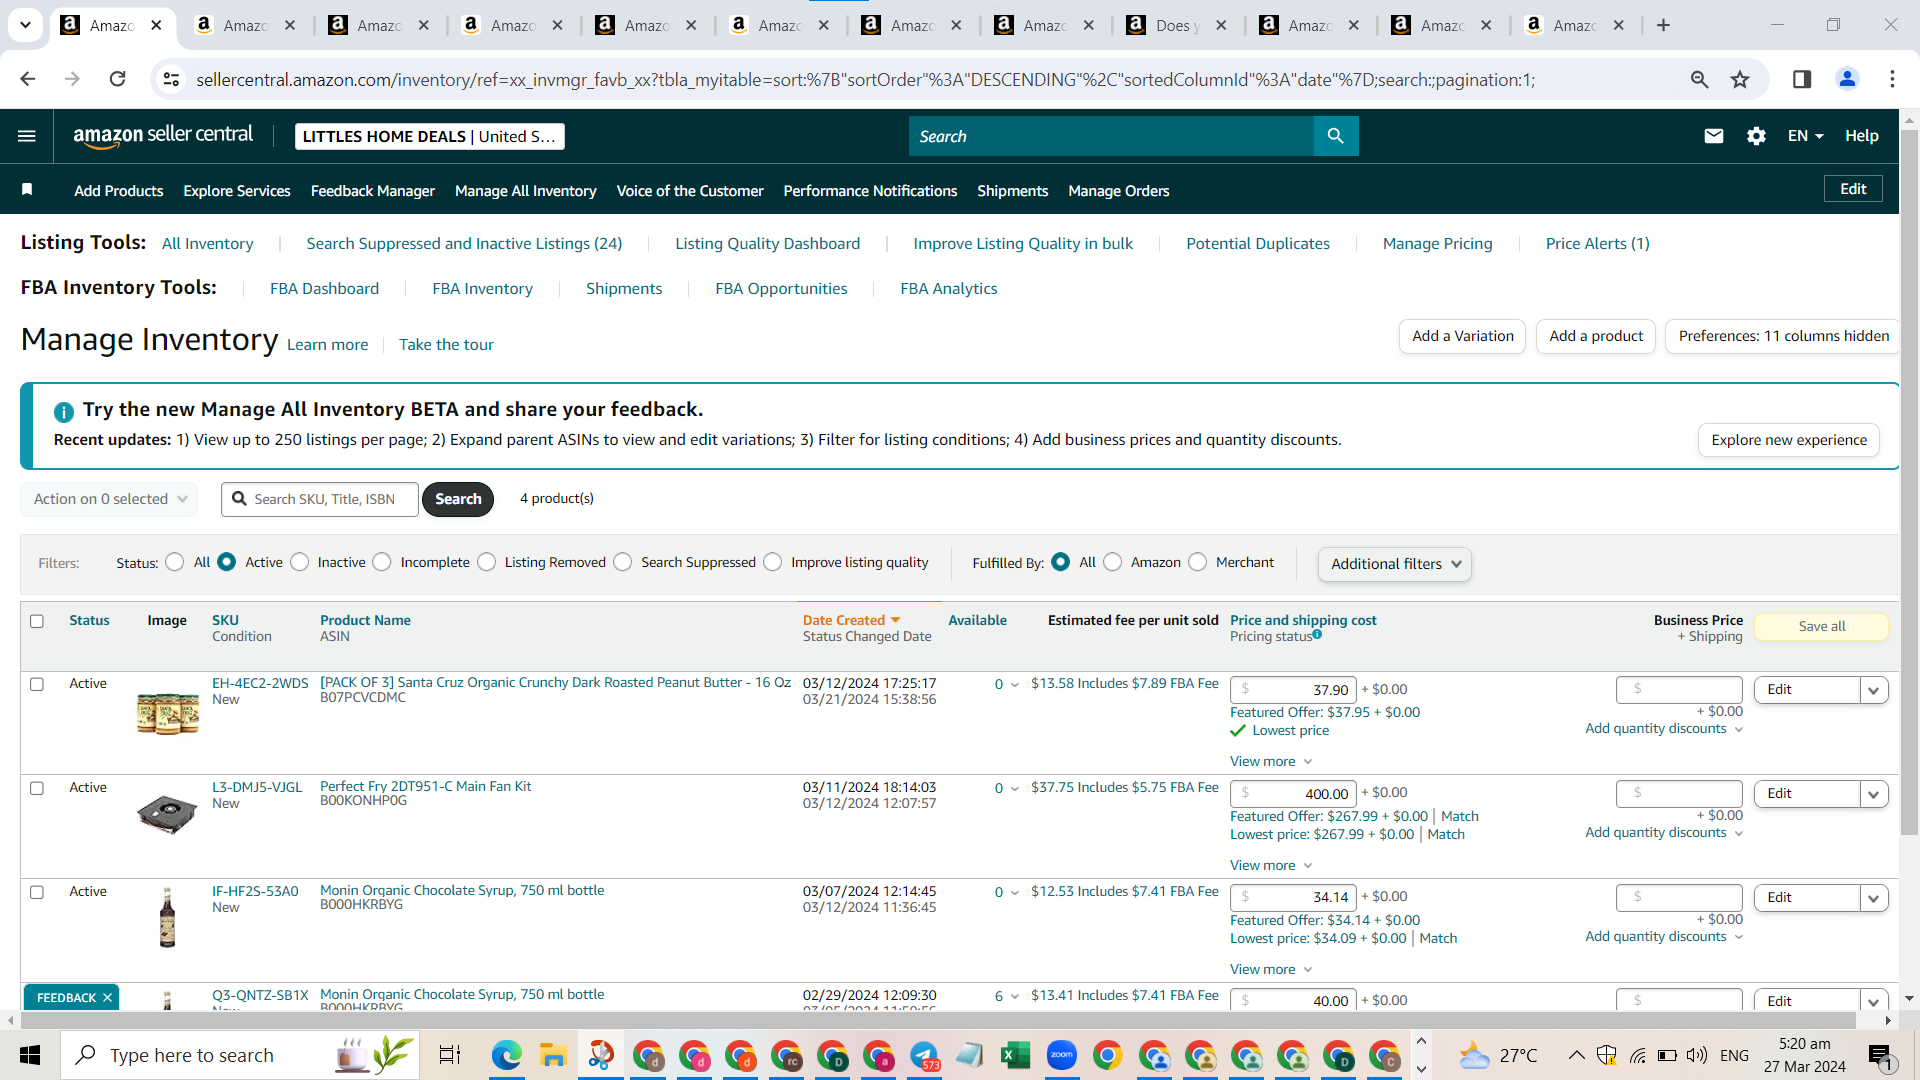This screenshot has width=1920, height=1080.
Task: Go back to the previous page
Action: click(x=28, y=79)
